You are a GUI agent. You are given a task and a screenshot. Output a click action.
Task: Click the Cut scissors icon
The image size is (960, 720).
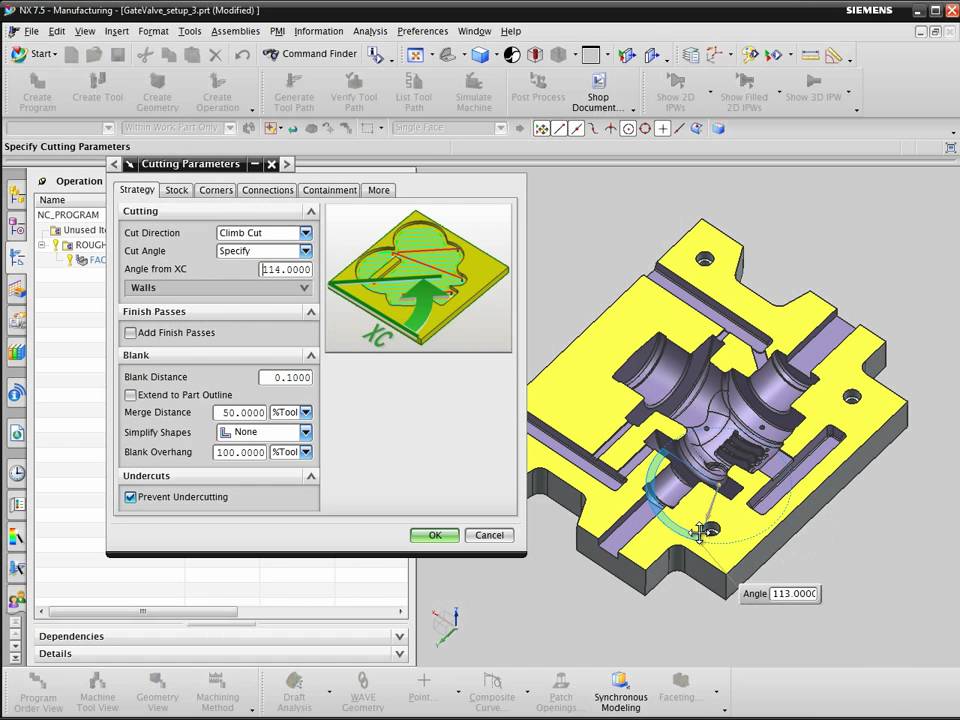[145, 55]
